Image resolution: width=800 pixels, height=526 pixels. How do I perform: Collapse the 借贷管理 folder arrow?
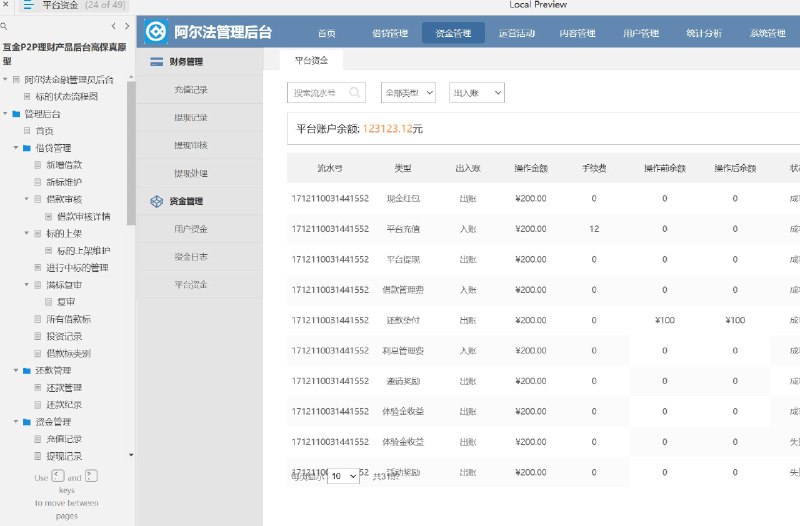tap(16, 147)
